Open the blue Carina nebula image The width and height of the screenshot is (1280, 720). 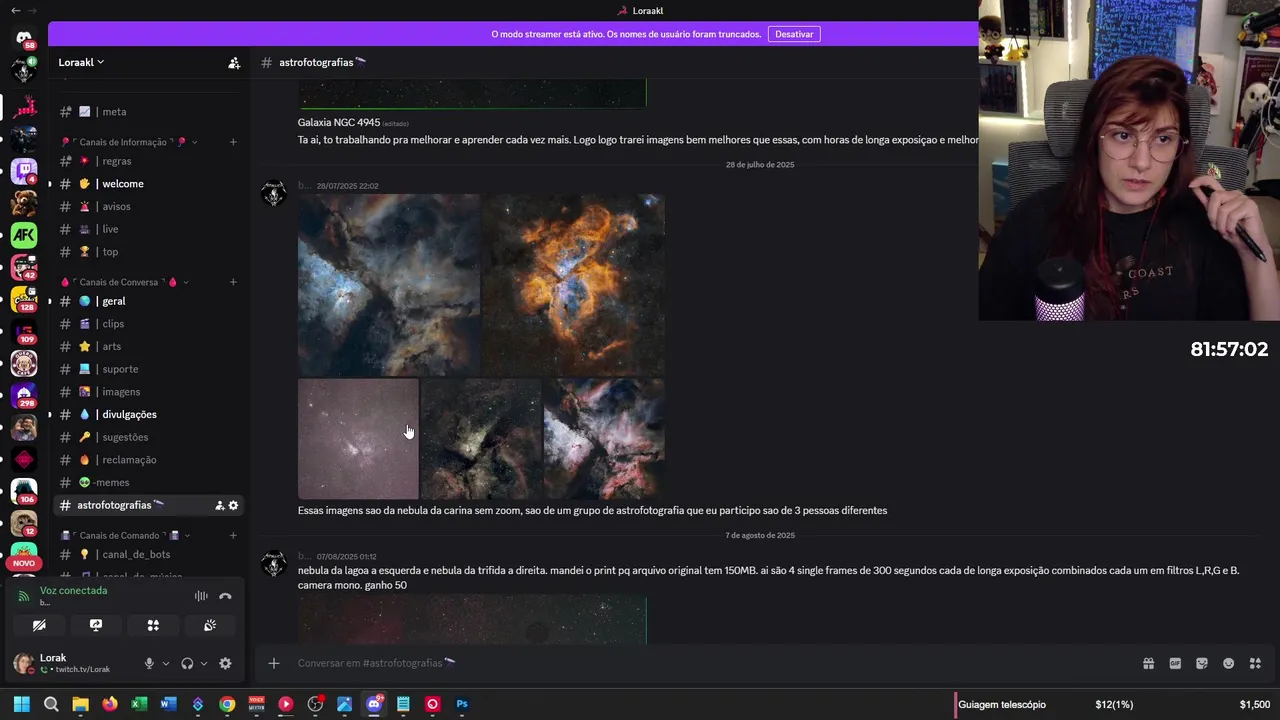click(389, 285)
